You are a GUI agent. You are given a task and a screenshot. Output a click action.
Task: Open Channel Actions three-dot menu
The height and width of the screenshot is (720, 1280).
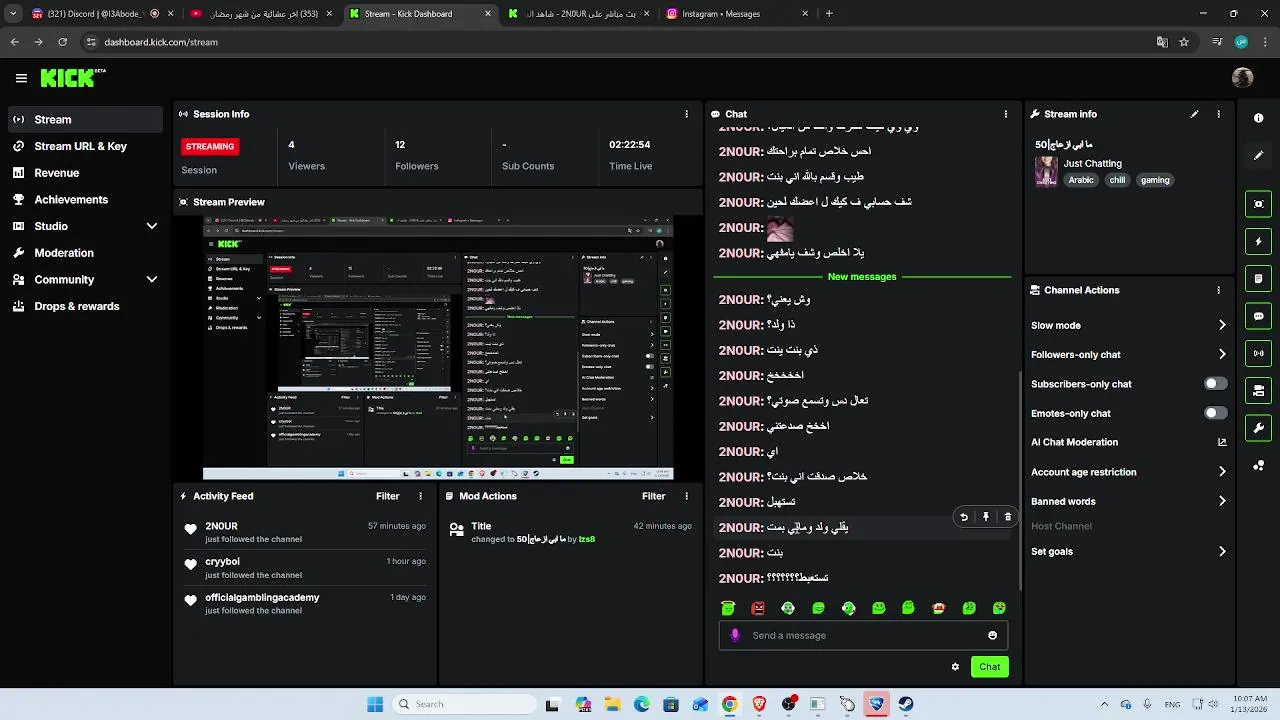tap(1218, 290)
